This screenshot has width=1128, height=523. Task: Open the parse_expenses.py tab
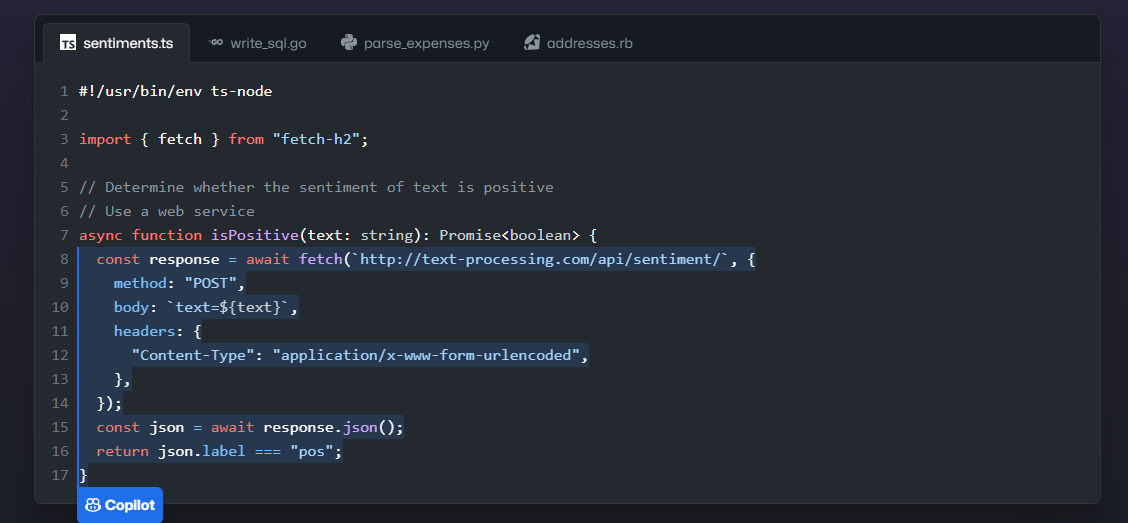pos(426,43)
